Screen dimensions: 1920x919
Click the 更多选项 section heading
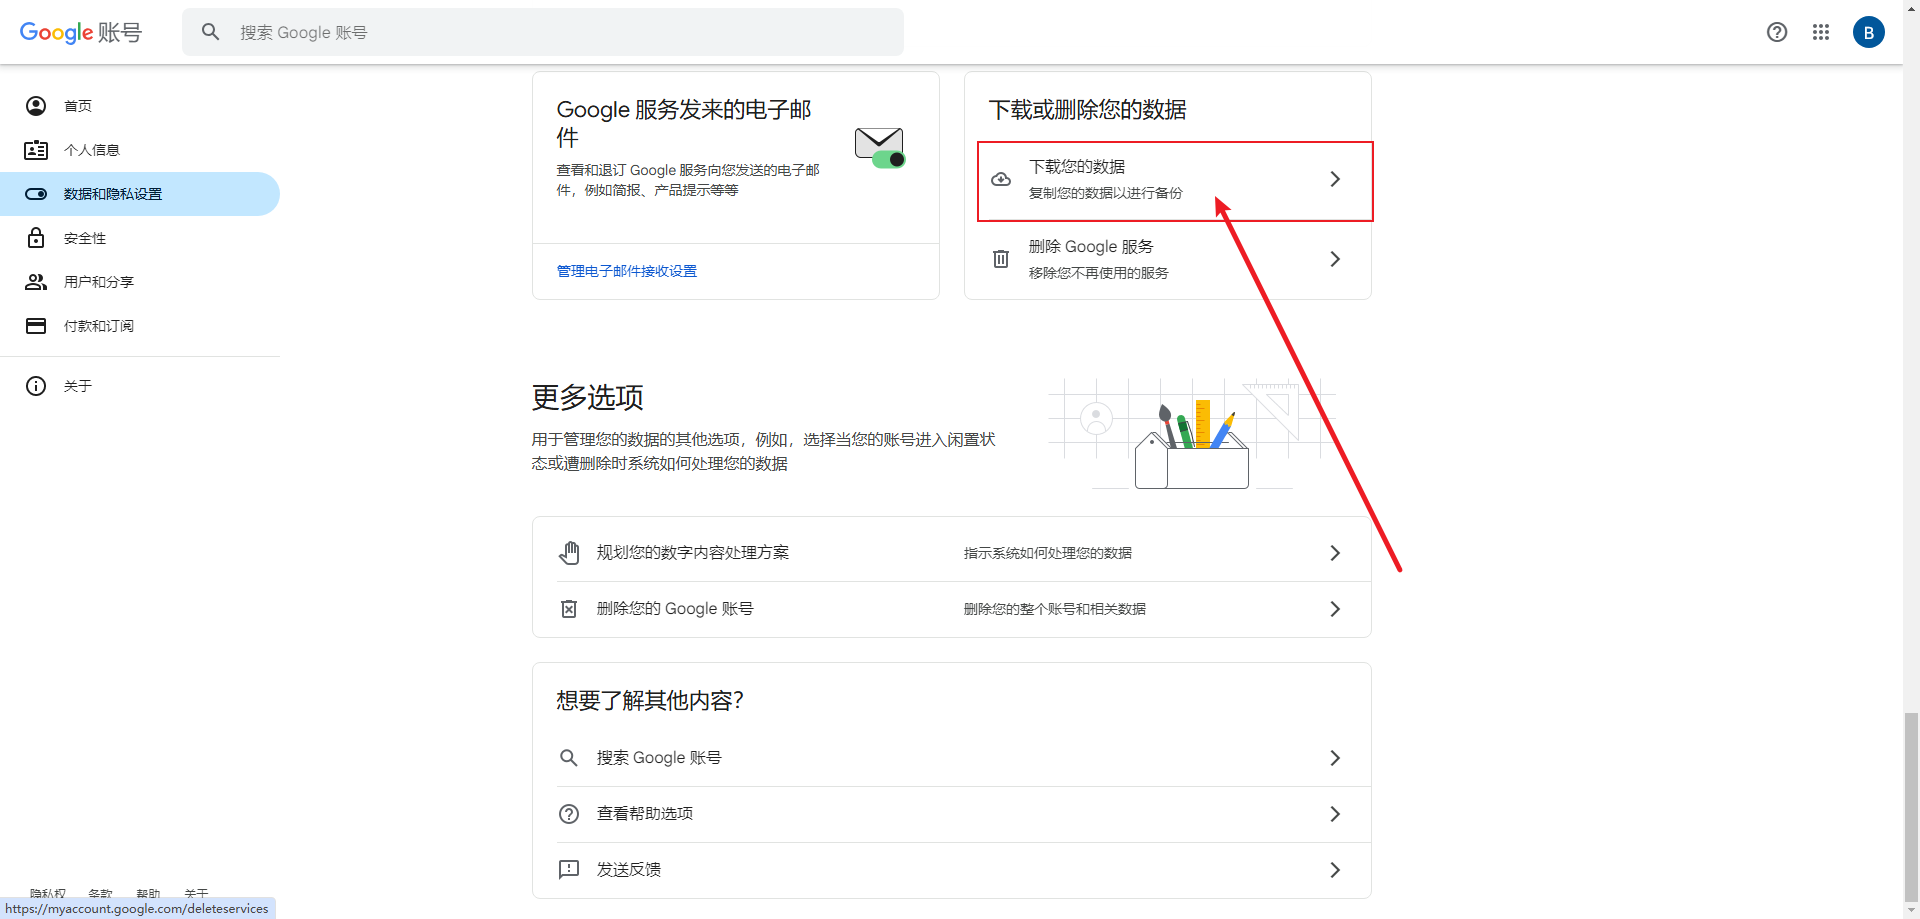[x=588, y=397]
